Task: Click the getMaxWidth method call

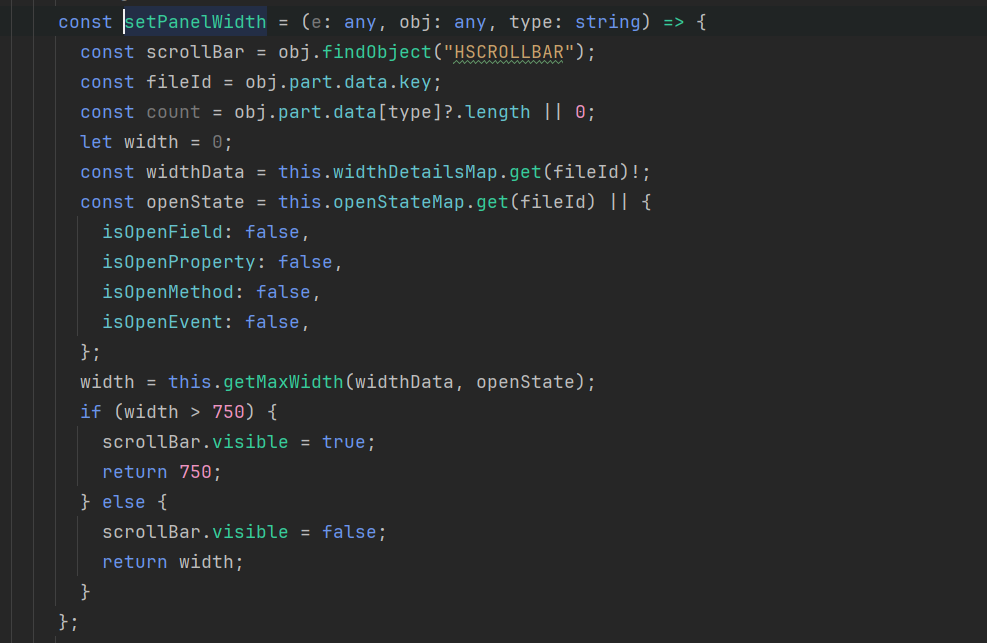Action: [x=283, y=382]
